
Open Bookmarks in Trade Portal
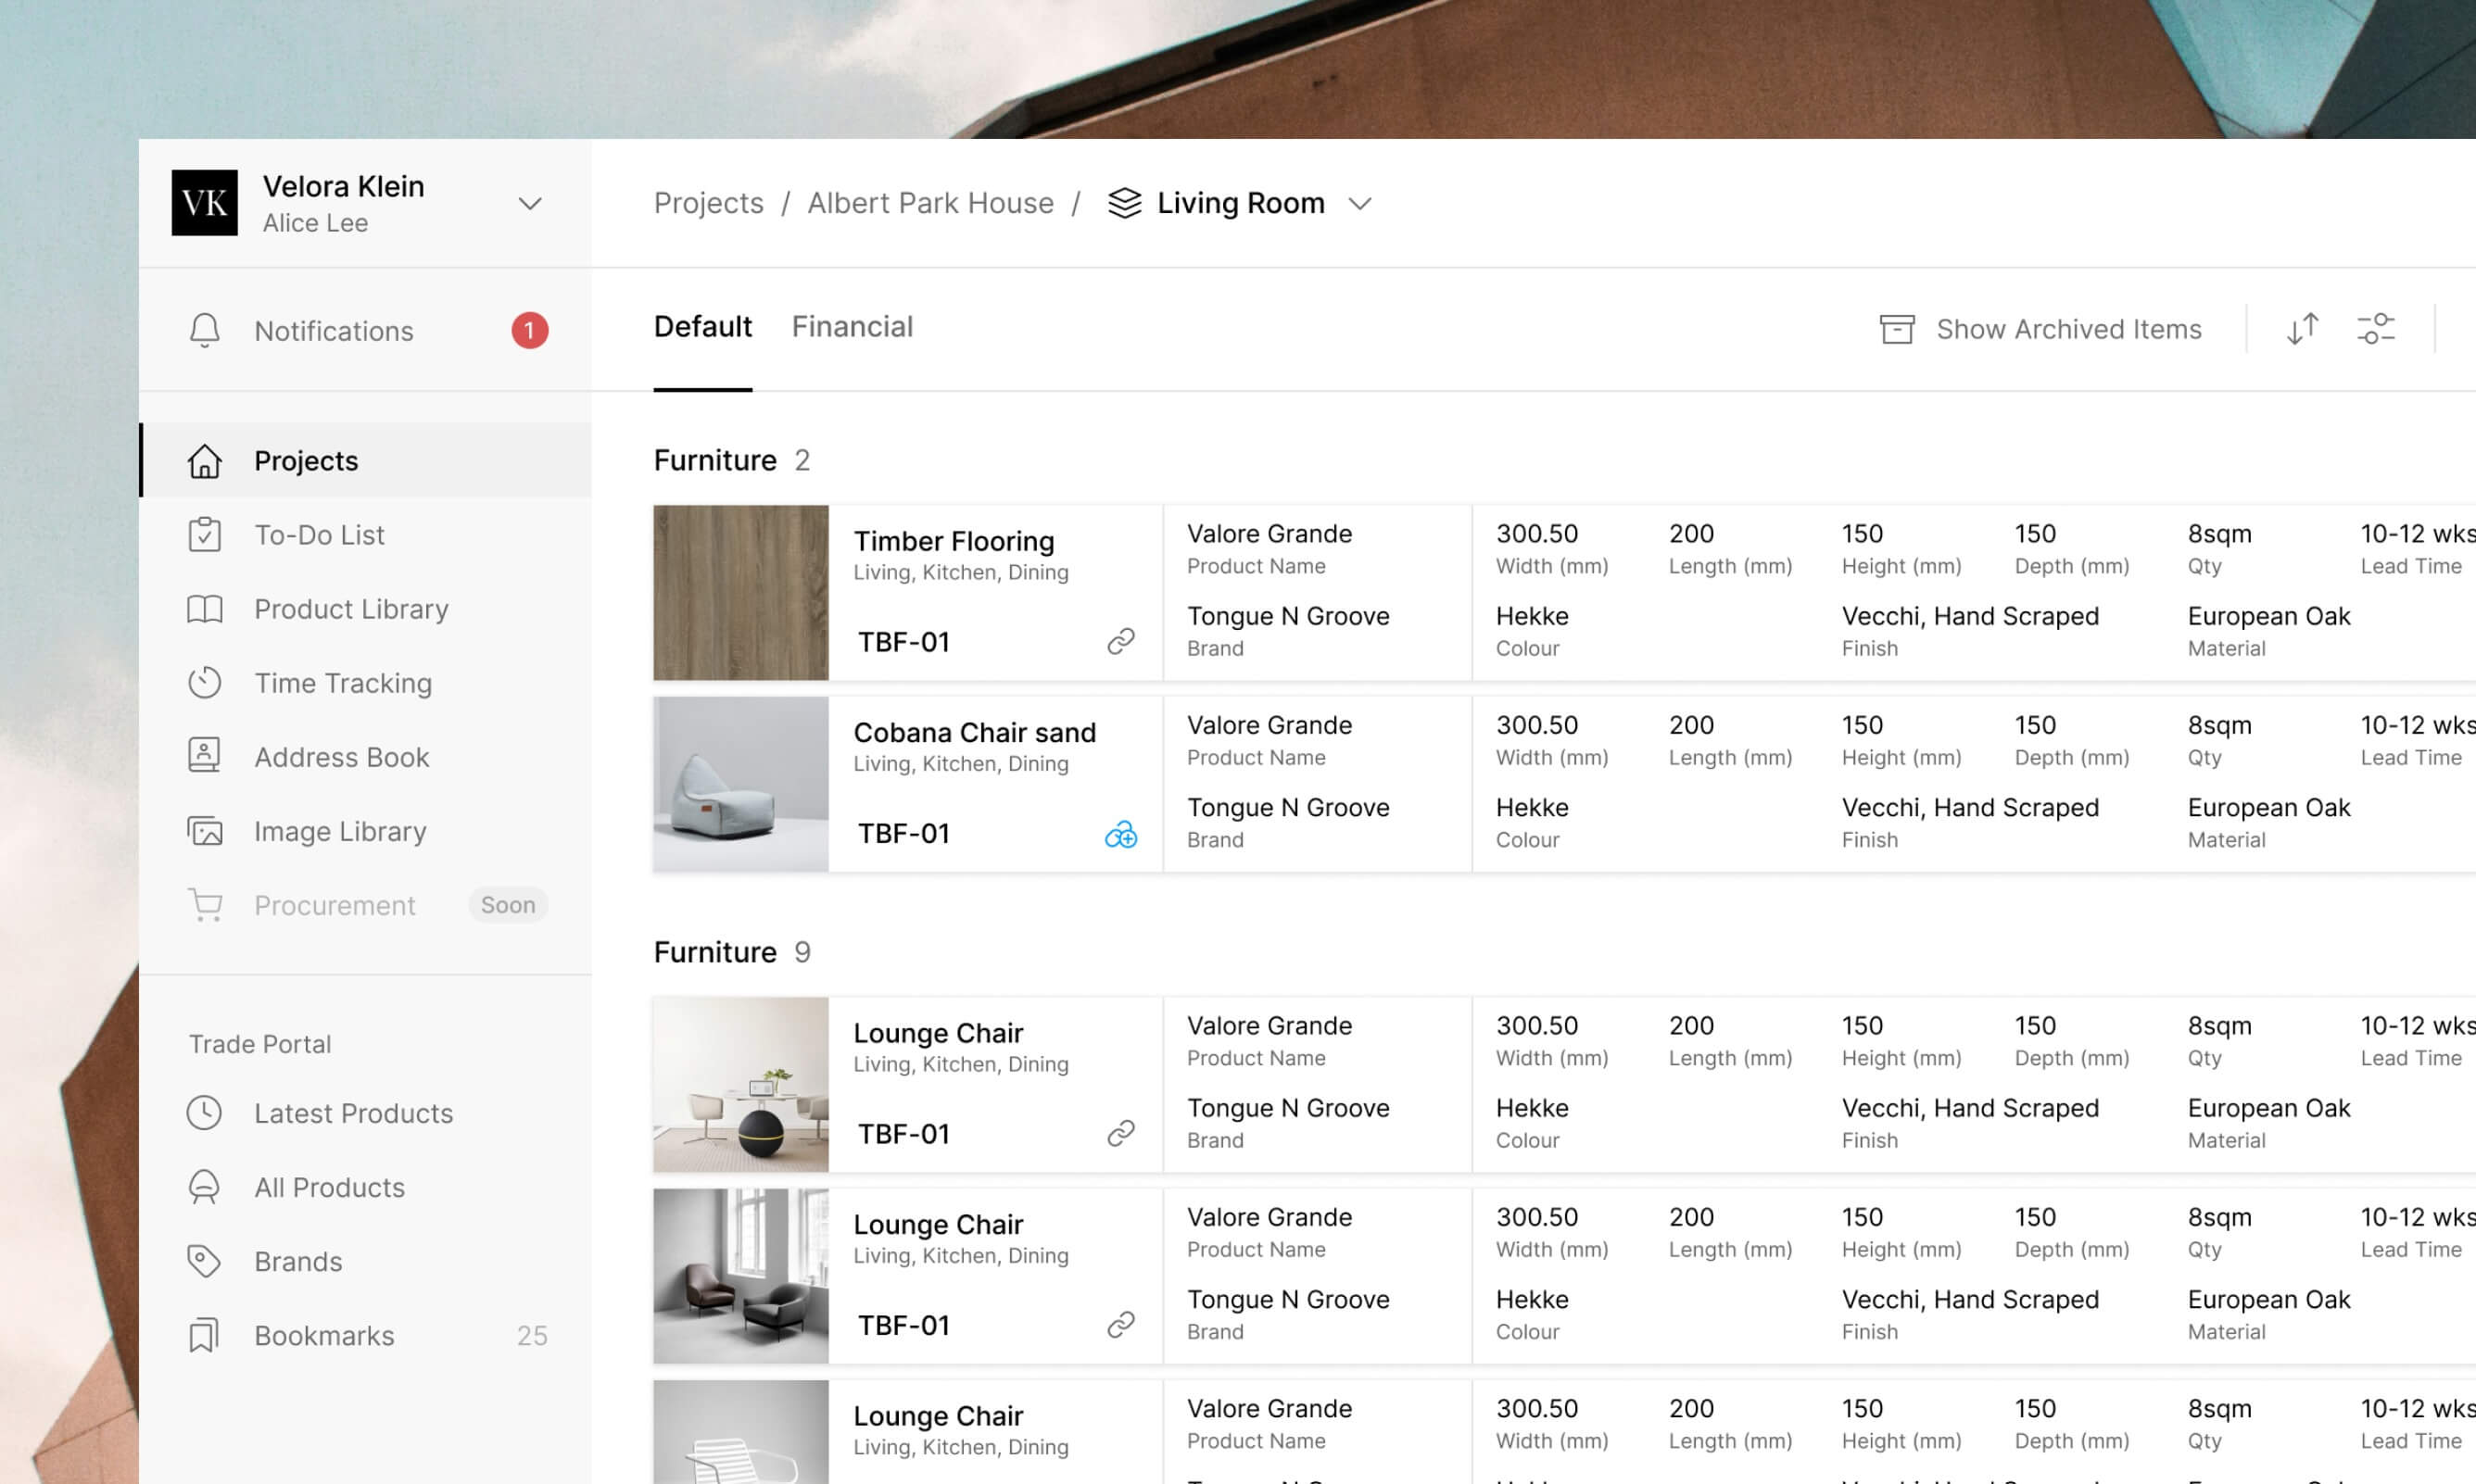point(324,1335)
